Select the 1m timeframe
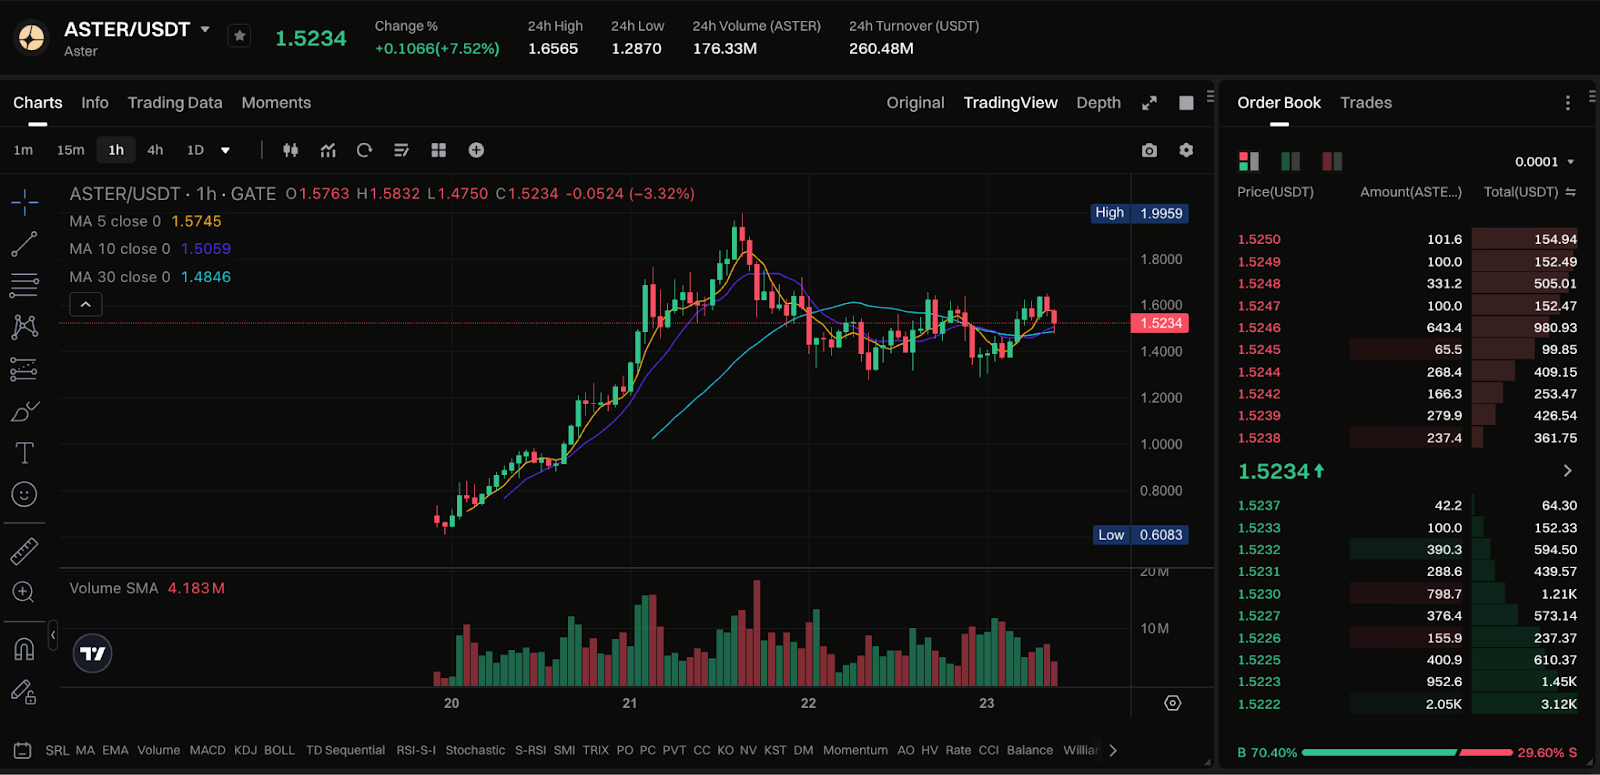1600x775 pixels. [23, 150]
